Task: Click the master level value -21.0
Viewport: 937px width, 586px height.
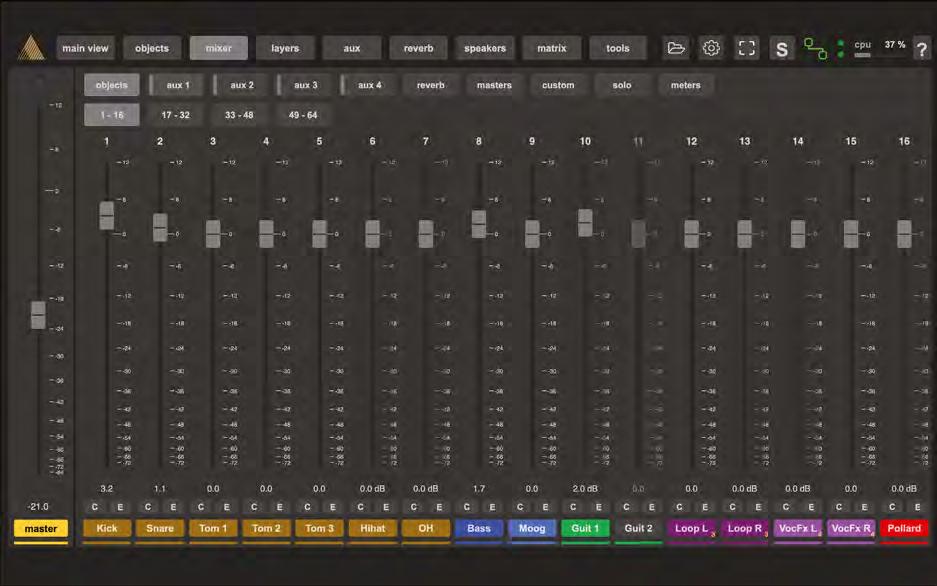Action: pyautogui.click(x=38, y=507)
